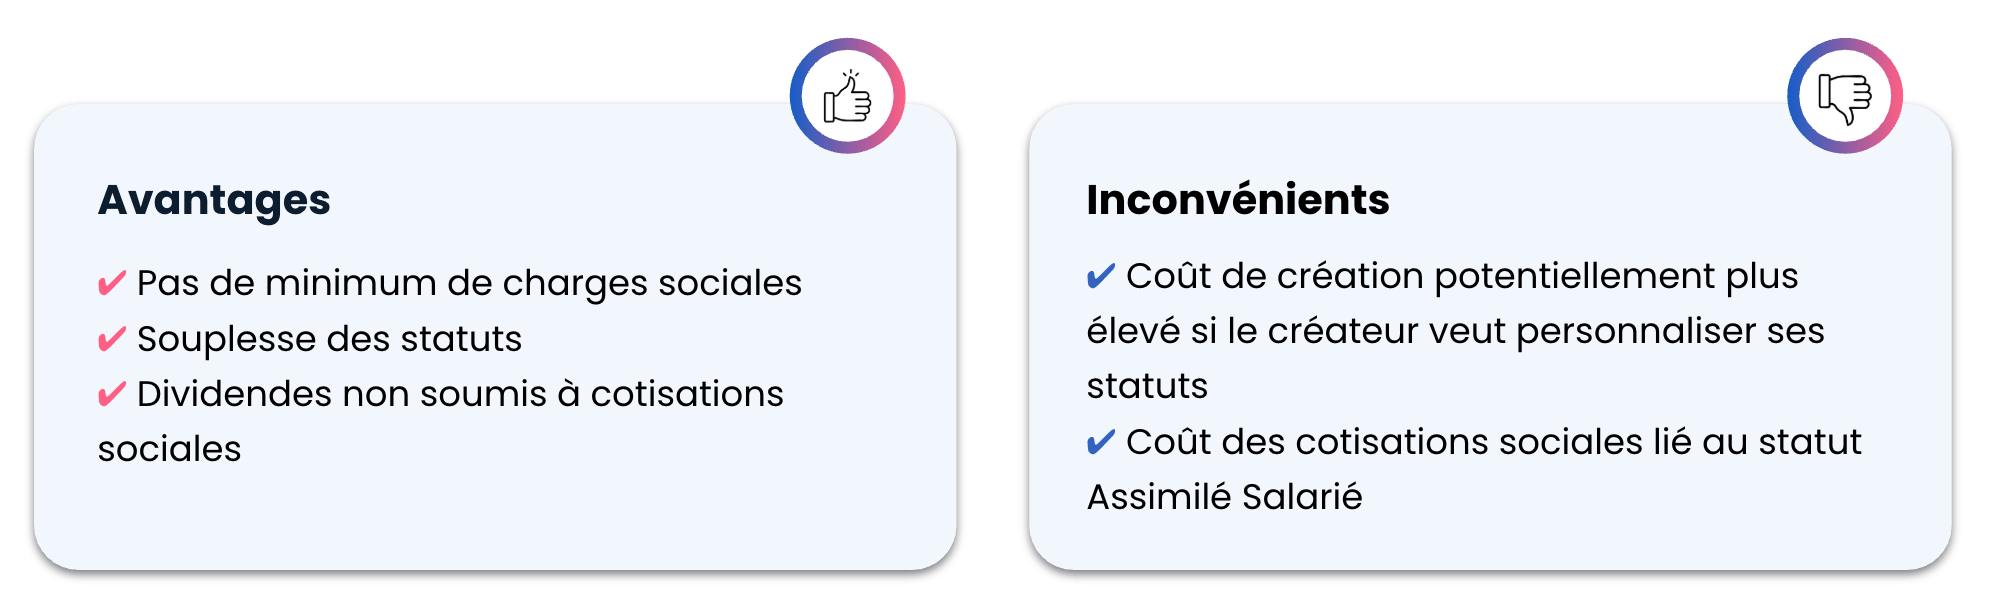Image resolution: width=1990 pixels, height=610 pixels.
Task: Click the thumbs-down icon above Inconvénients
Action: click(1844, 96)
